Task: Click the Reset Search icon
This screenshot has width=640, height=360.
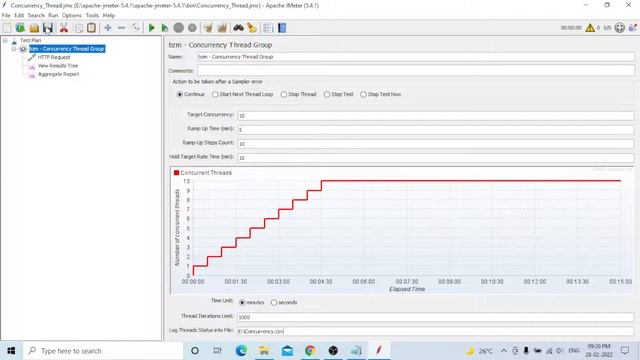Action: 252,28
